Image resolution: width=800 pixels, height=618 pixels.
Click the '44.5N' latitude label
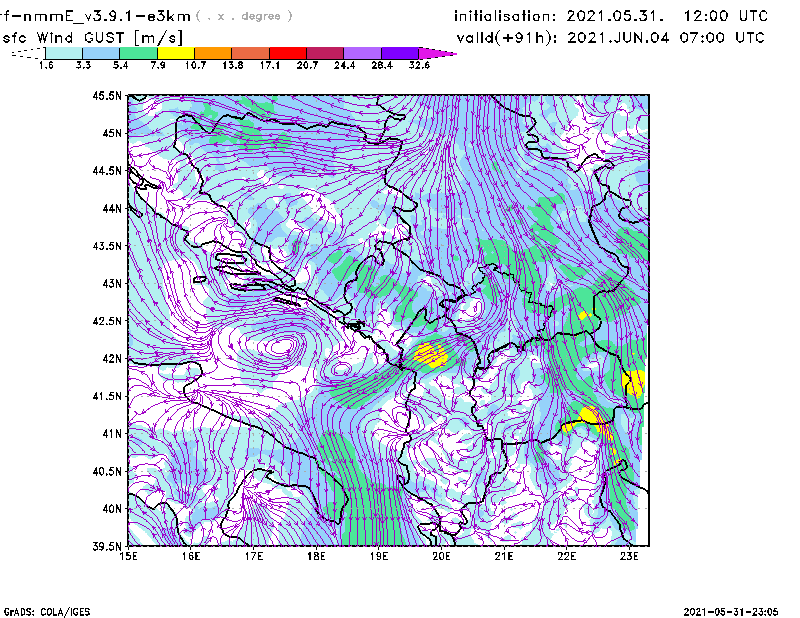[x=108, y=170]
